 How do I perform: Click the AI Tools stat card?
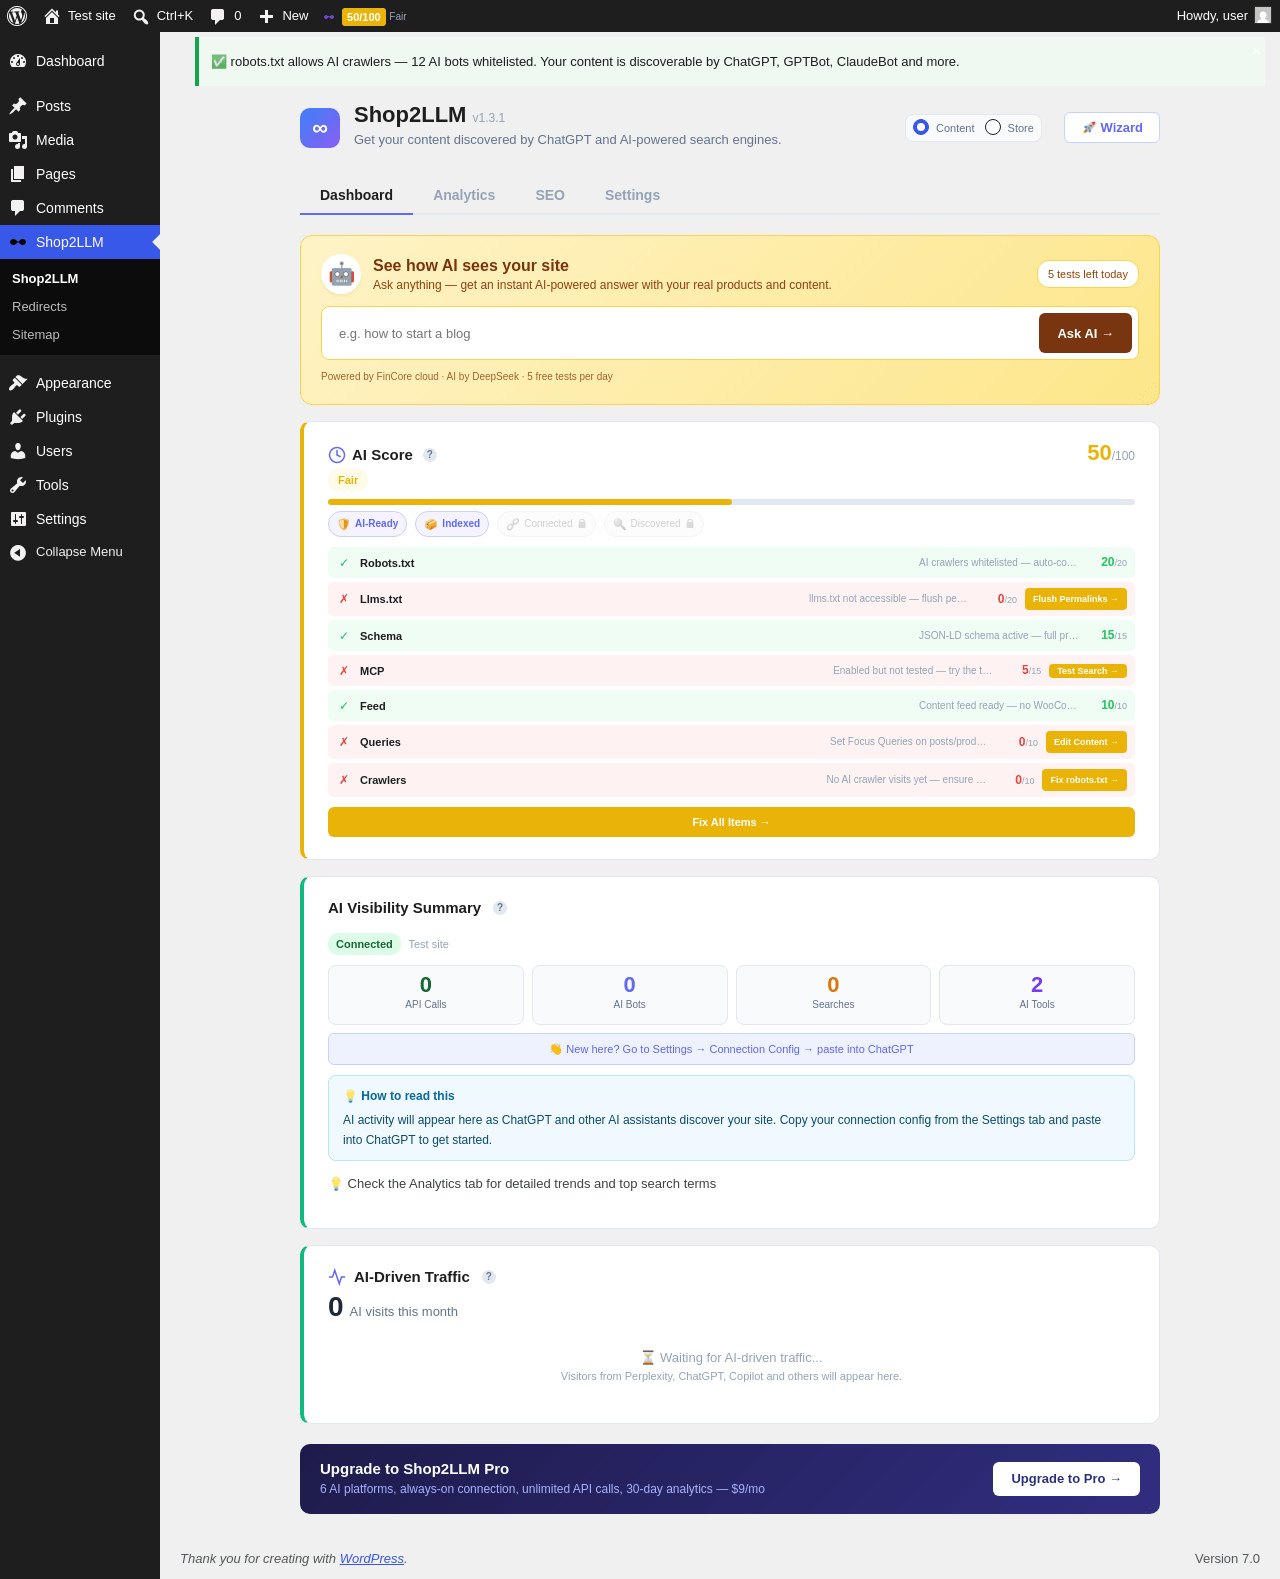[1037, 995]
